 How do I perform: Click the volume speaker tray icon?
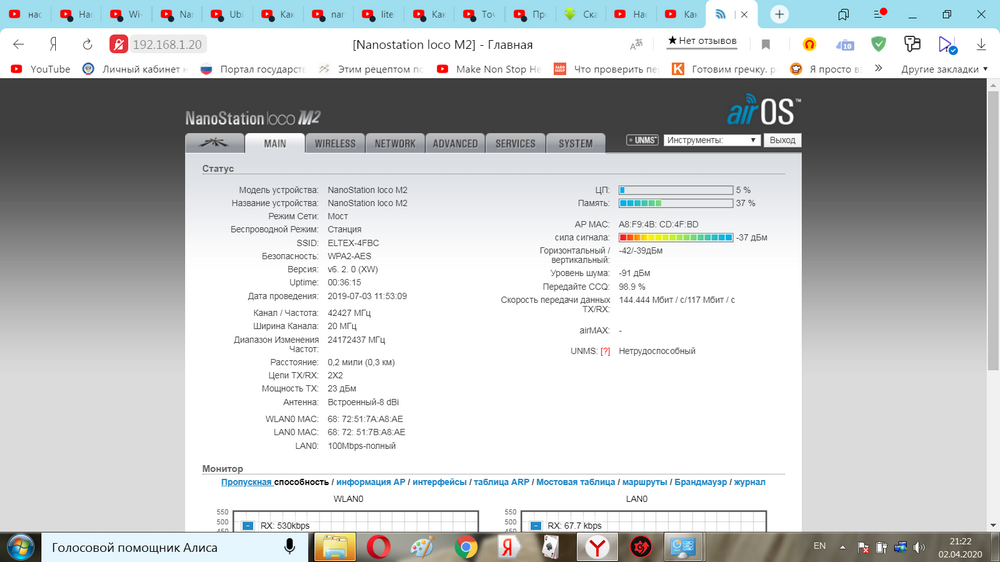tap(918, 547)
